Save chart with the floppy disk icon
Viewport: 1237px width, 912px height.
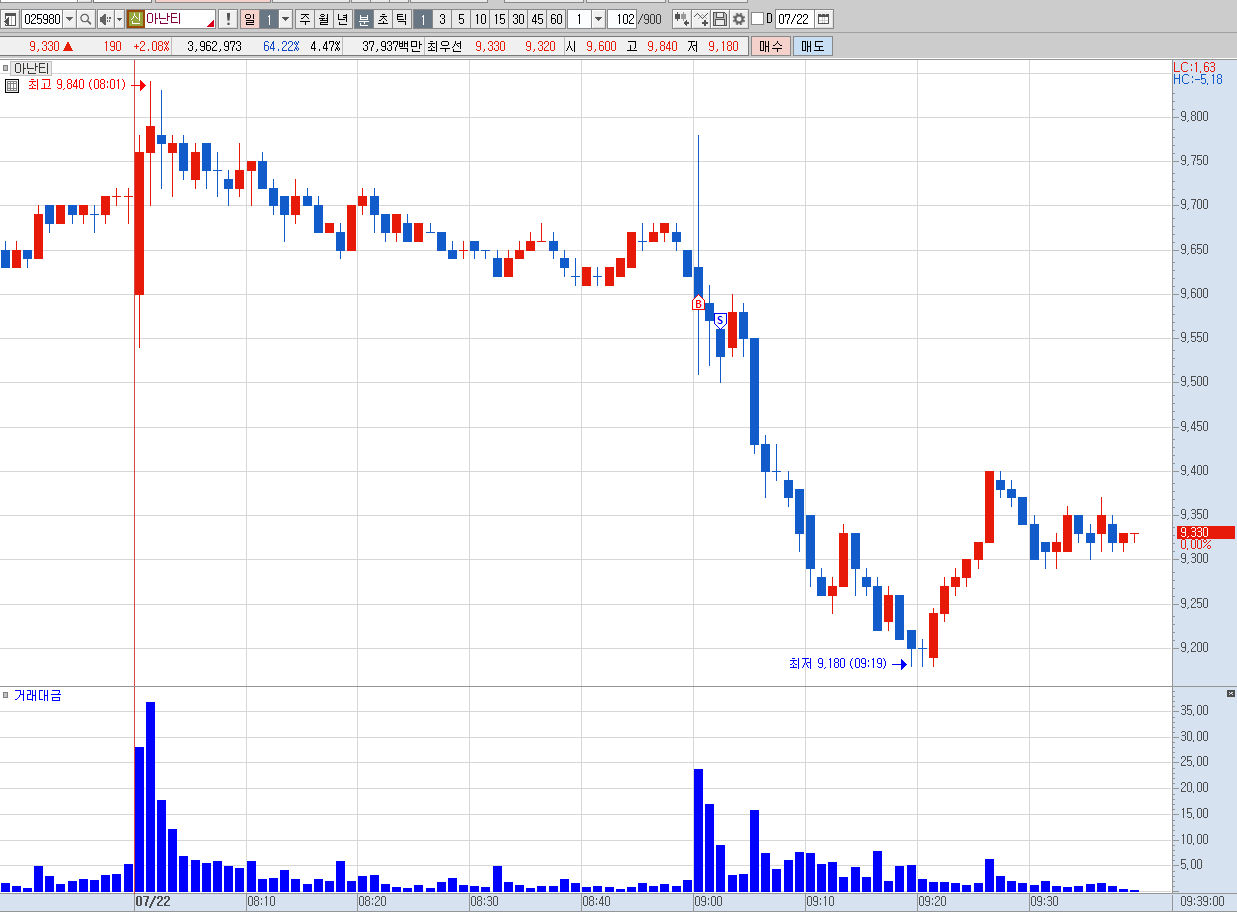pos(720,19)
